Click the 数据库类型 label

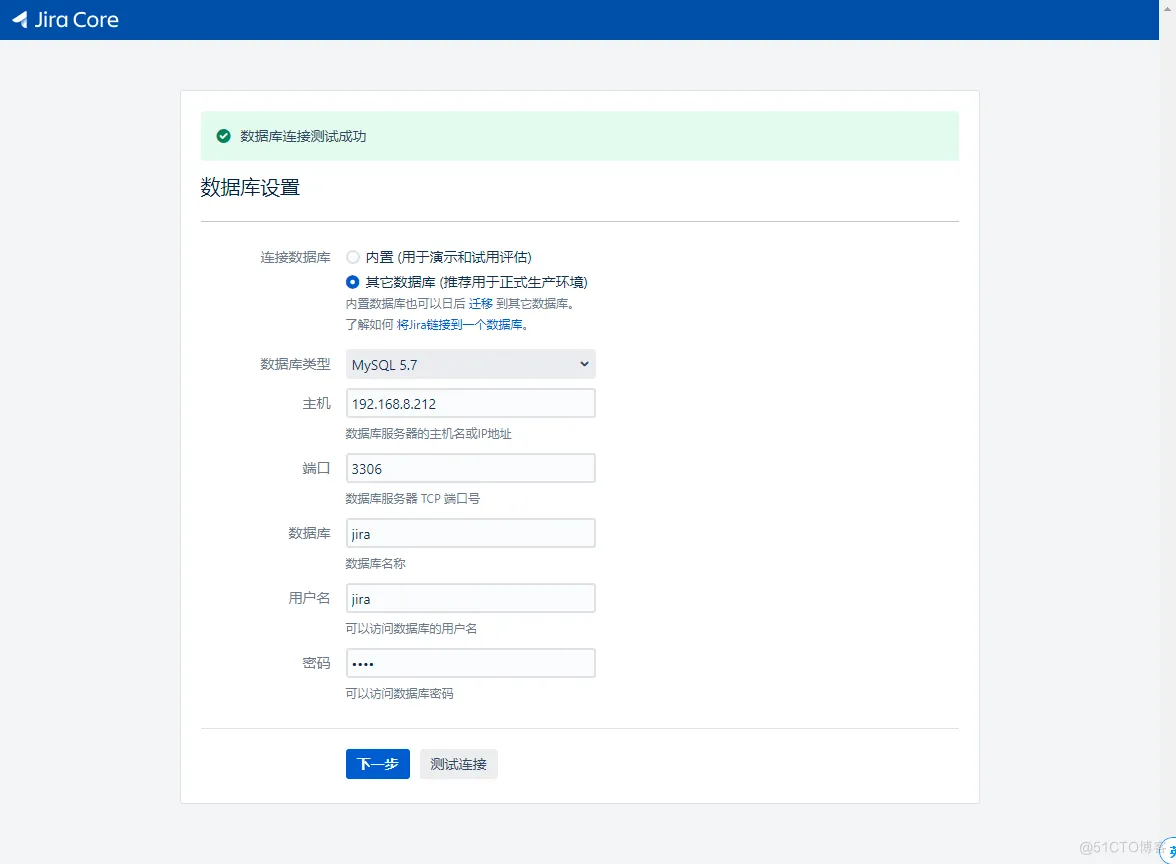[x=295, y=364]
